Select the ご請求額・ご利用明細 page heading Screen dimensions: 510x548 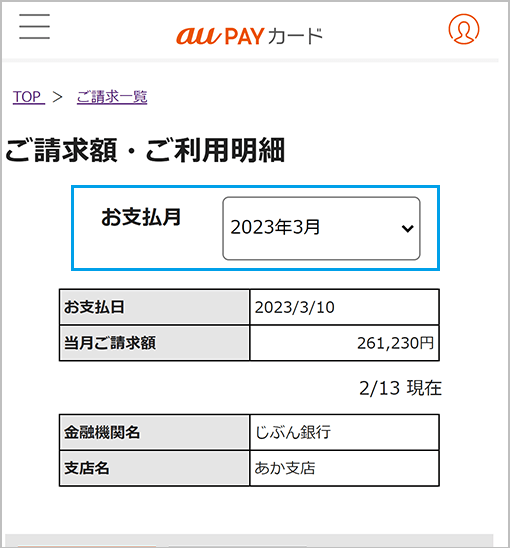pyautogui.click(x=145, y=151)
